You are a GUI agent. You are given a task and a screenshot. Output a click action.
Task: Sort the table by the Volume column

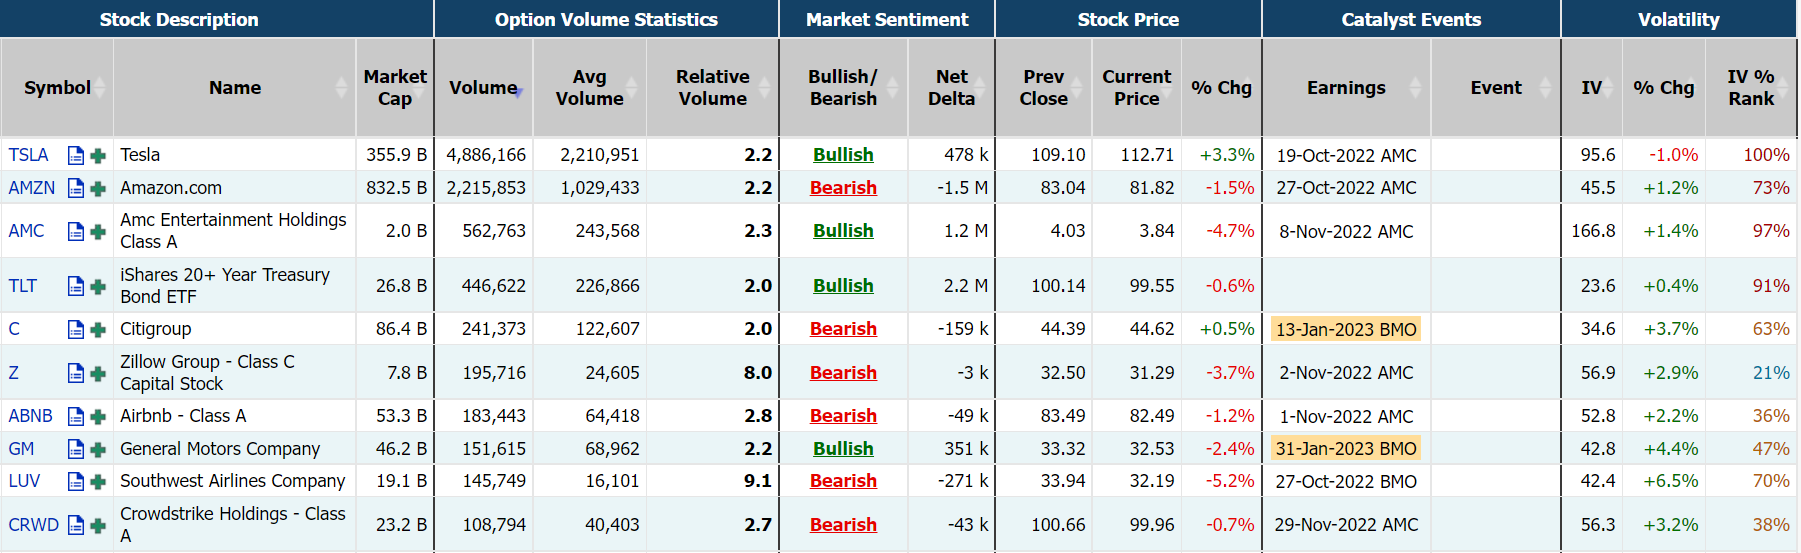(x=483, y=88)
